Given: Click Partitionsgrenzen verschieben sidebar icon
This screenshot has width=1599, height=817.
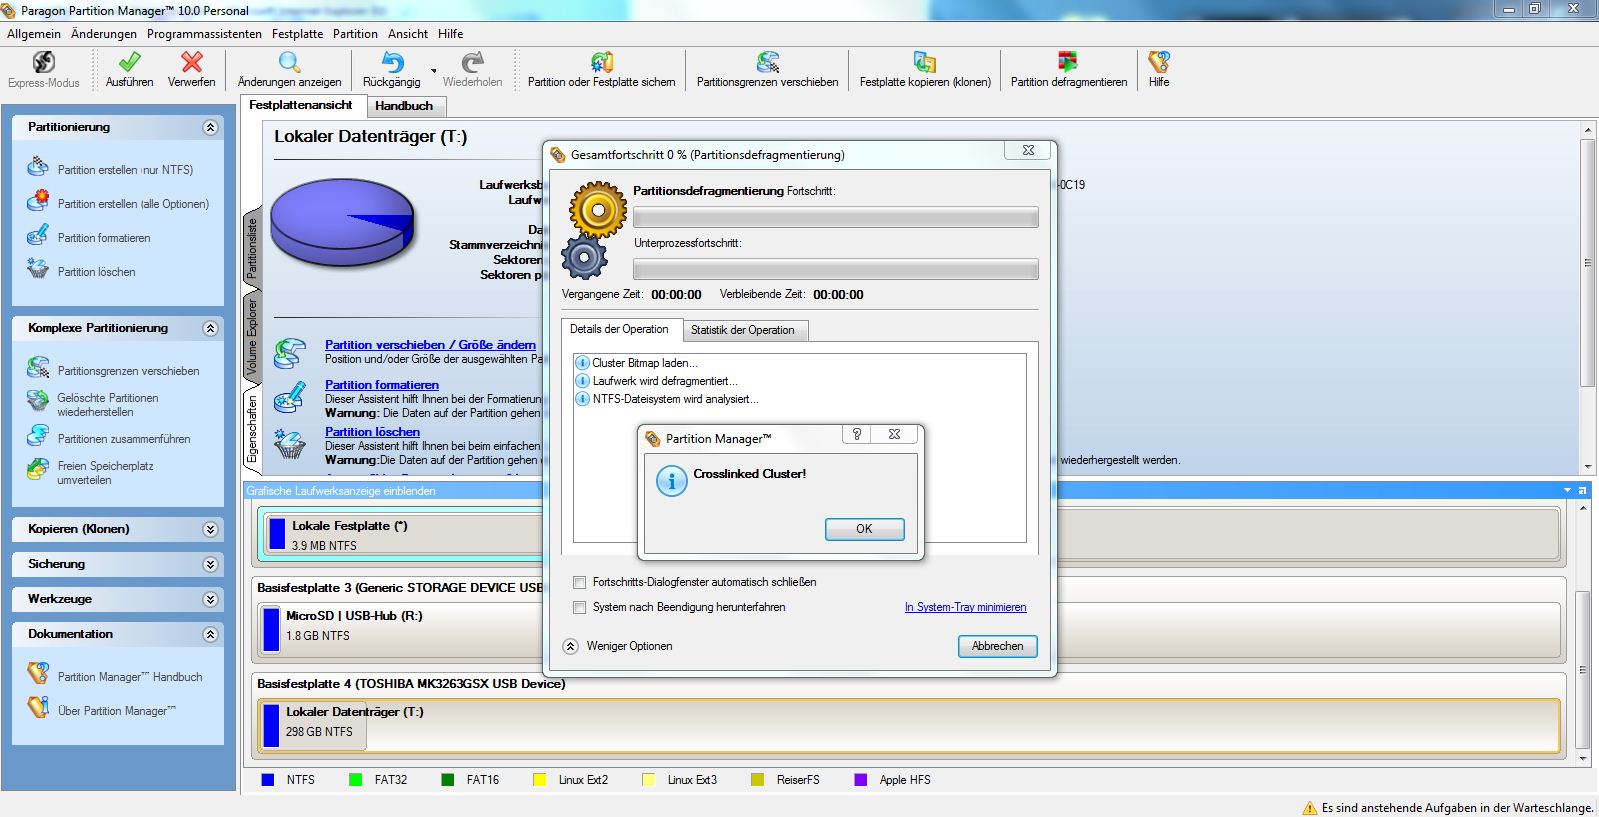Looking at the screenshot, I should [38, 368].
